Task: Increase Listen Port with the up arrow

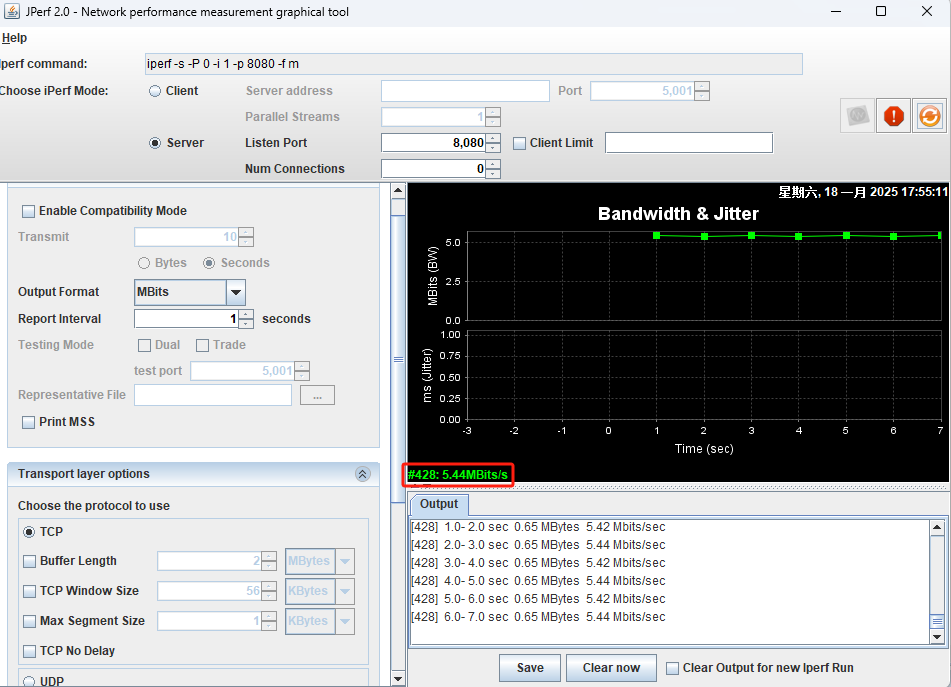Action: pyautogui.click(x=493, y=138)
